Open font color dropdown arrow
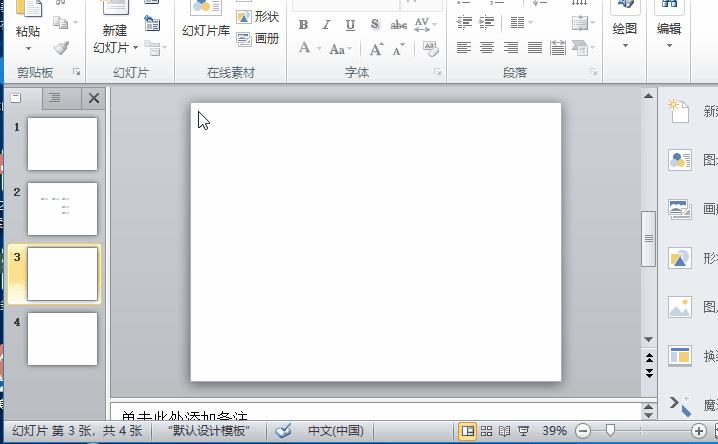718x444 pixels. (319, 49)
